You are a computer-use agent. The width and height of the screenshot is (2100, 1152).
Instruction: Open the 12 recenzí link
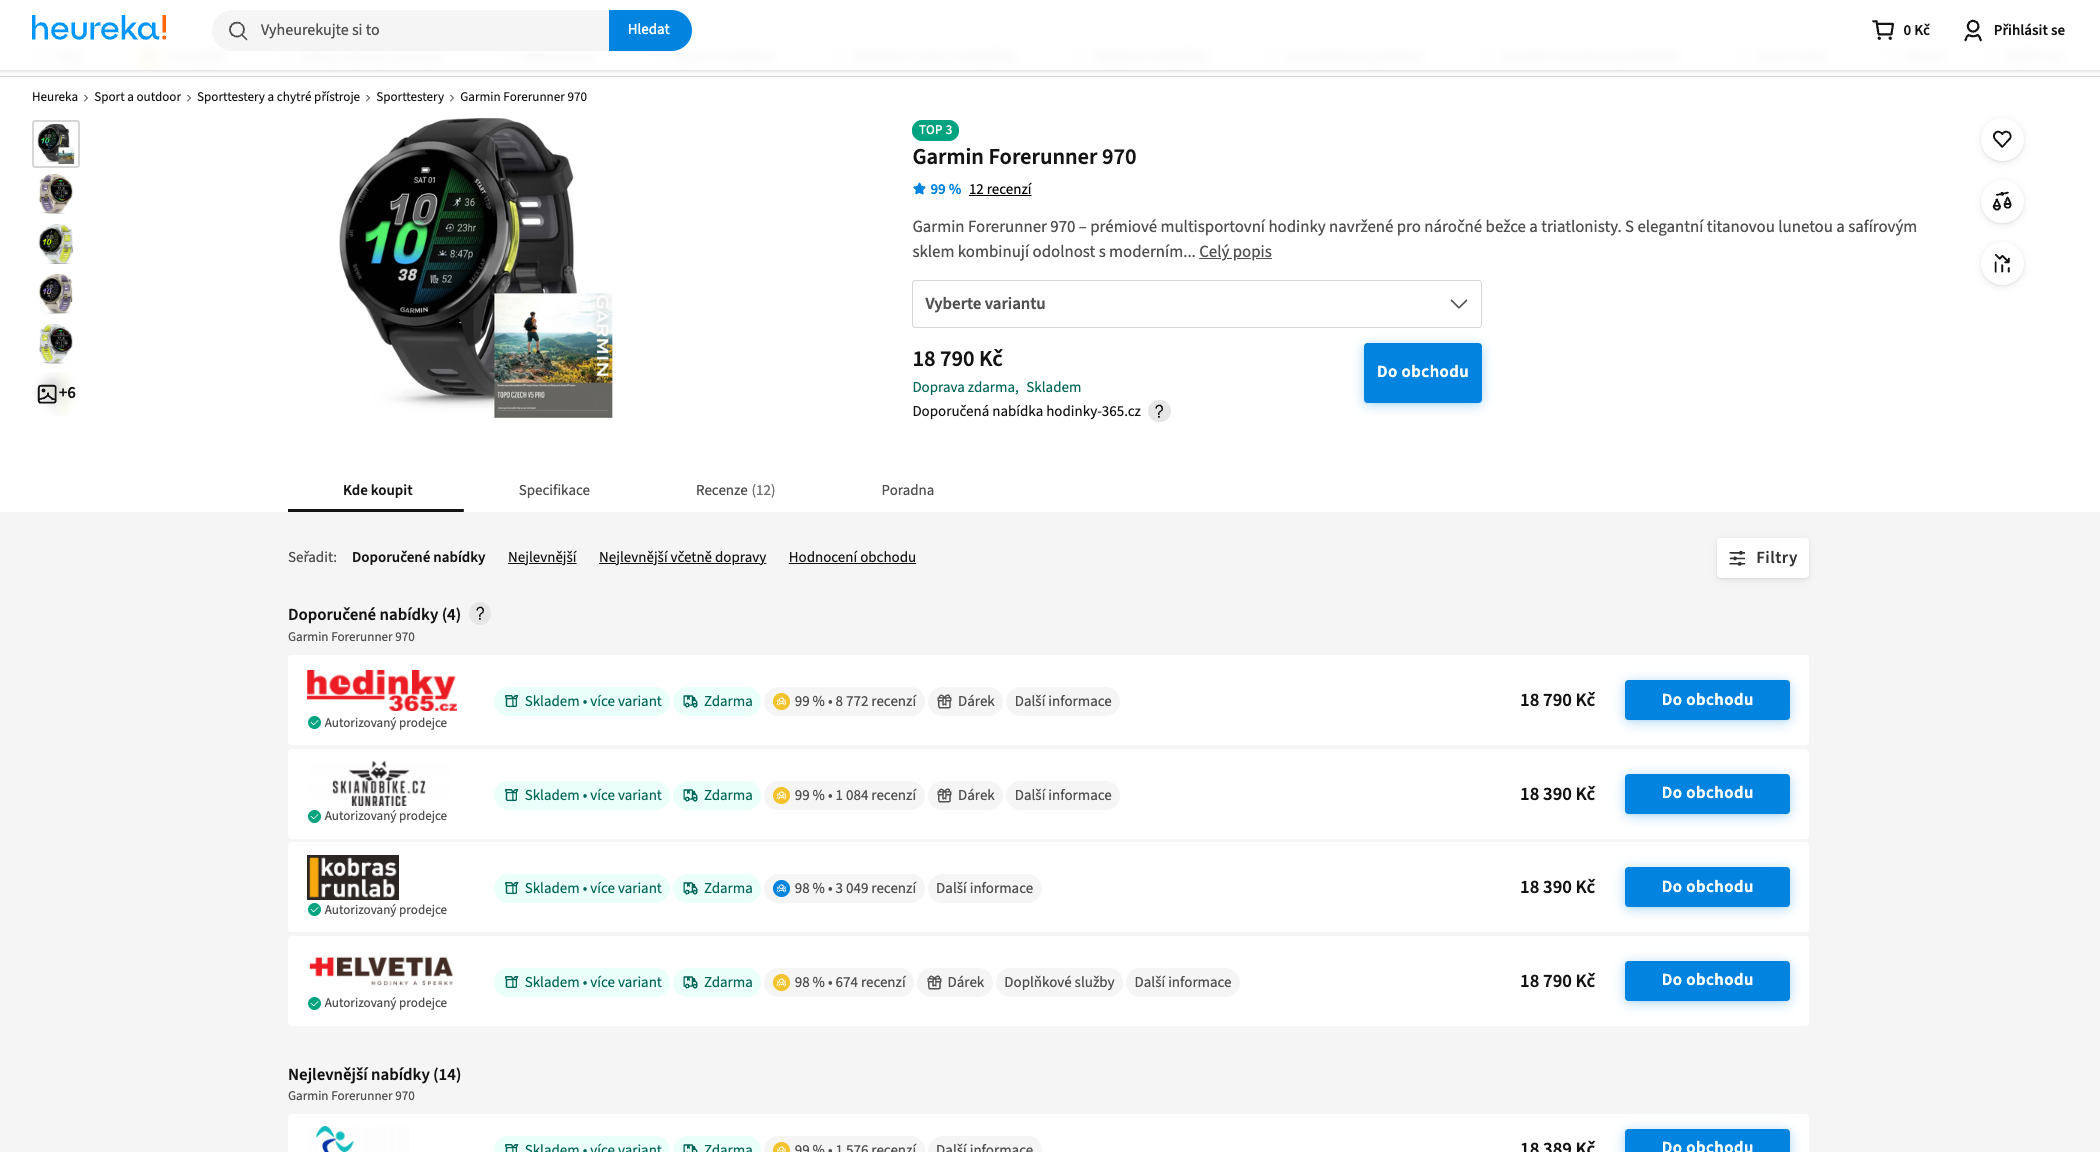(x=999, y=189)
